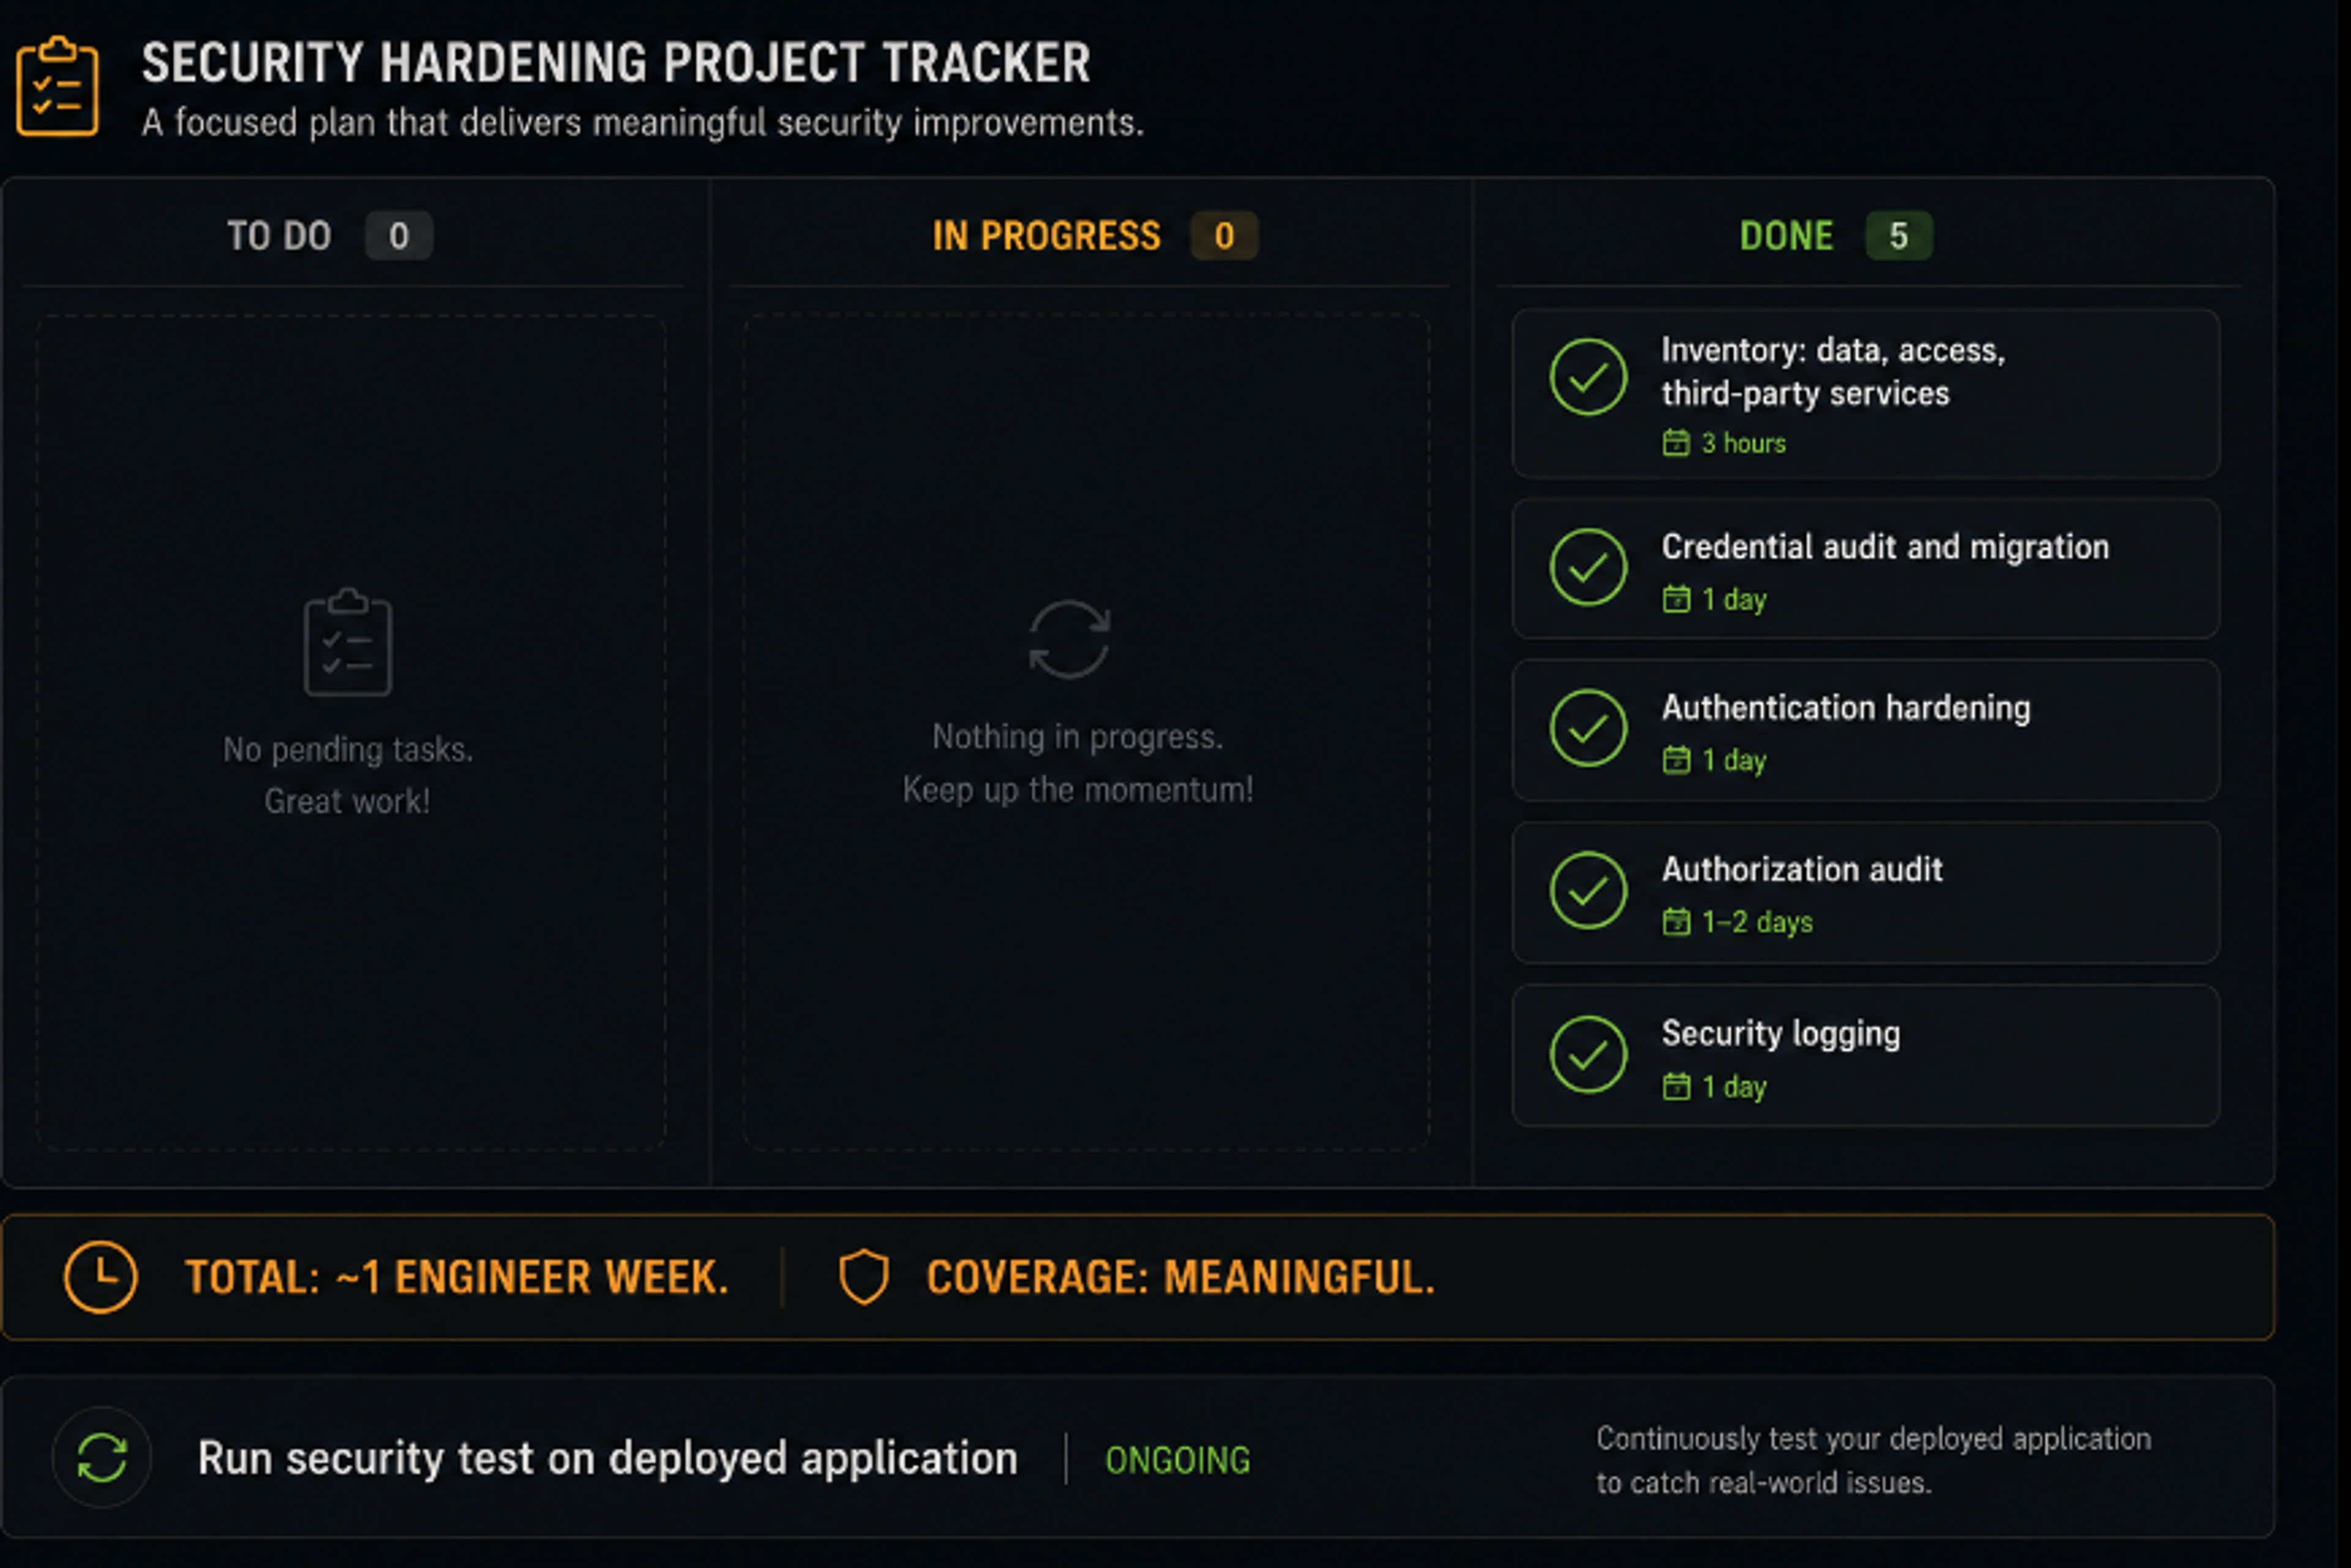The height and width of the screenshot is (1568, 2351).
Task: Click the clock icon beside Total
Action: point(100,1277)
